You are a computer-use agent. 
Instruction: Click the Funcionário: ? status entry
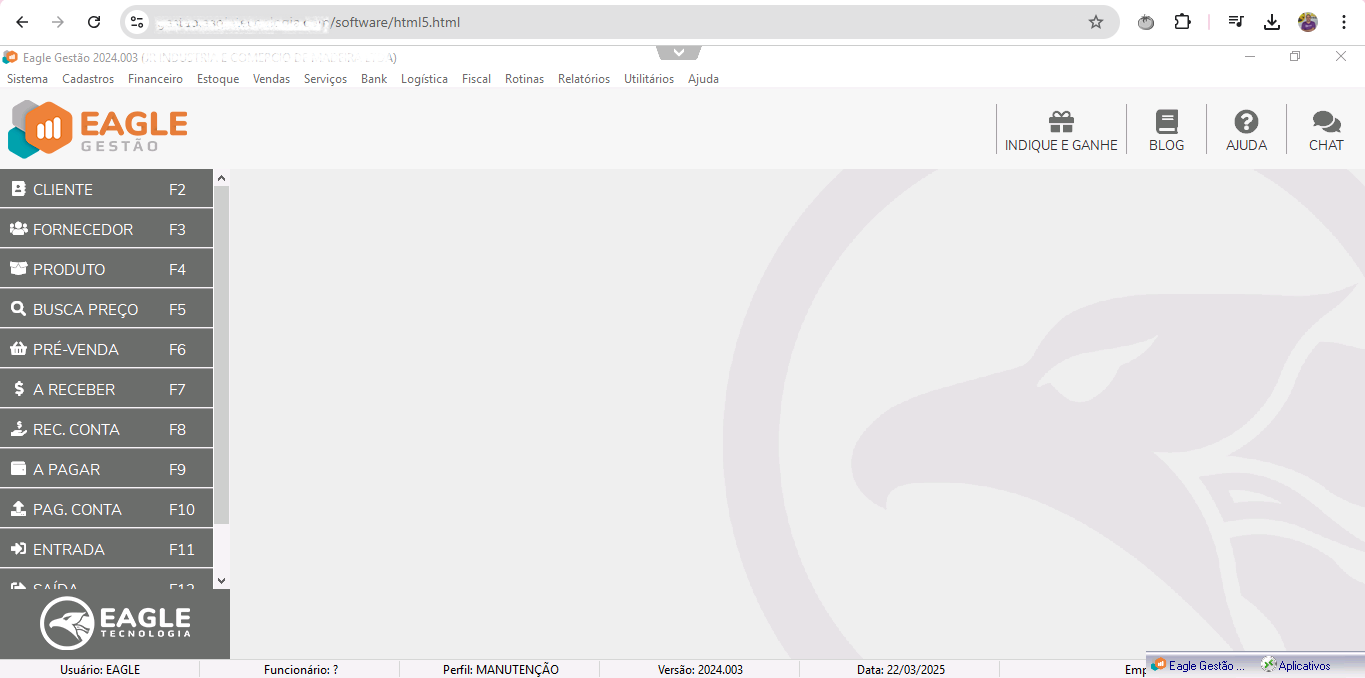pos(301,670)
